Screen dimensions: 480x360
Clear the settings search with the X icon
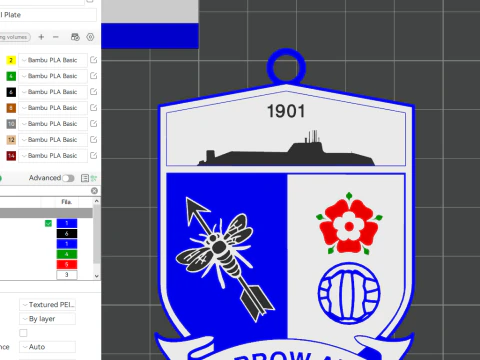click(94, 191)
